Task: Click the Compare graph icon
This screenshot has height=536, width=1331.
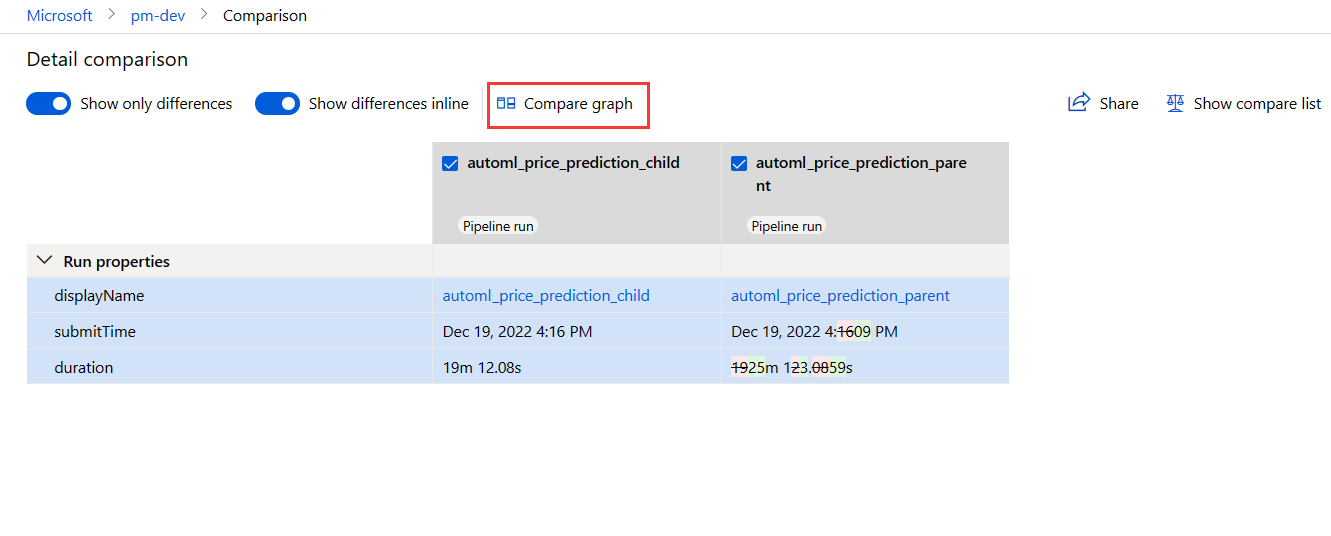Action: [x=506, y=103]
